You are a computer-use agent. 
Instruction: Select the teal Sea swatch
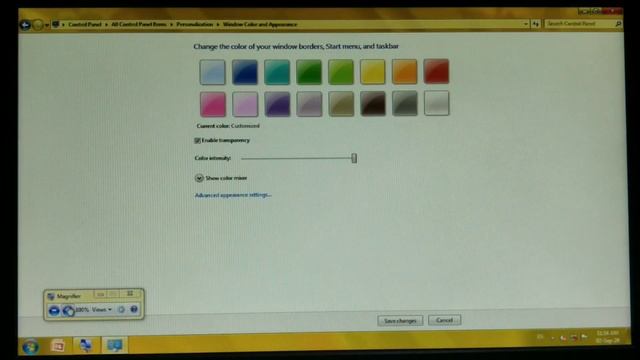(x=277, y=72)
